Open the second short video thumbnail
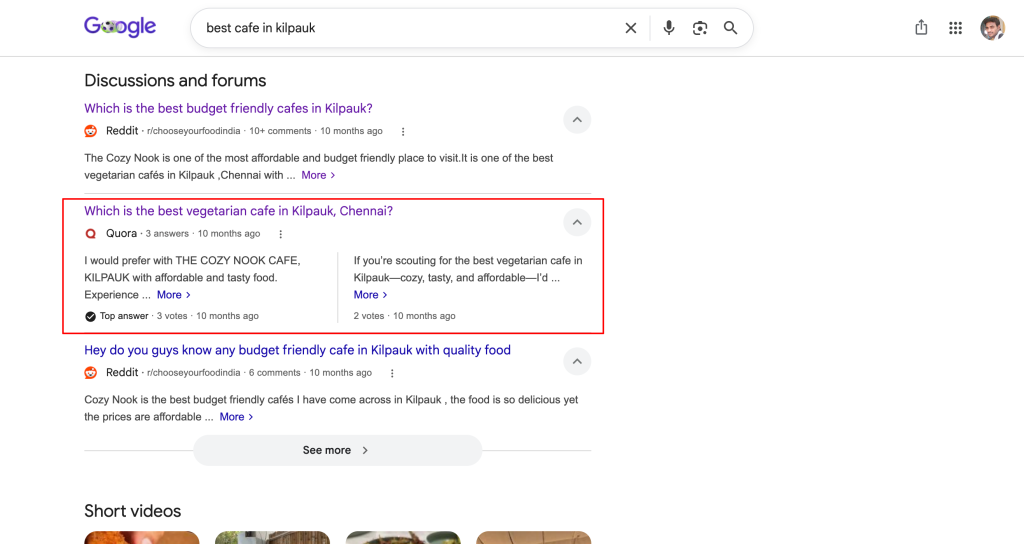 [x=272, y=537]
